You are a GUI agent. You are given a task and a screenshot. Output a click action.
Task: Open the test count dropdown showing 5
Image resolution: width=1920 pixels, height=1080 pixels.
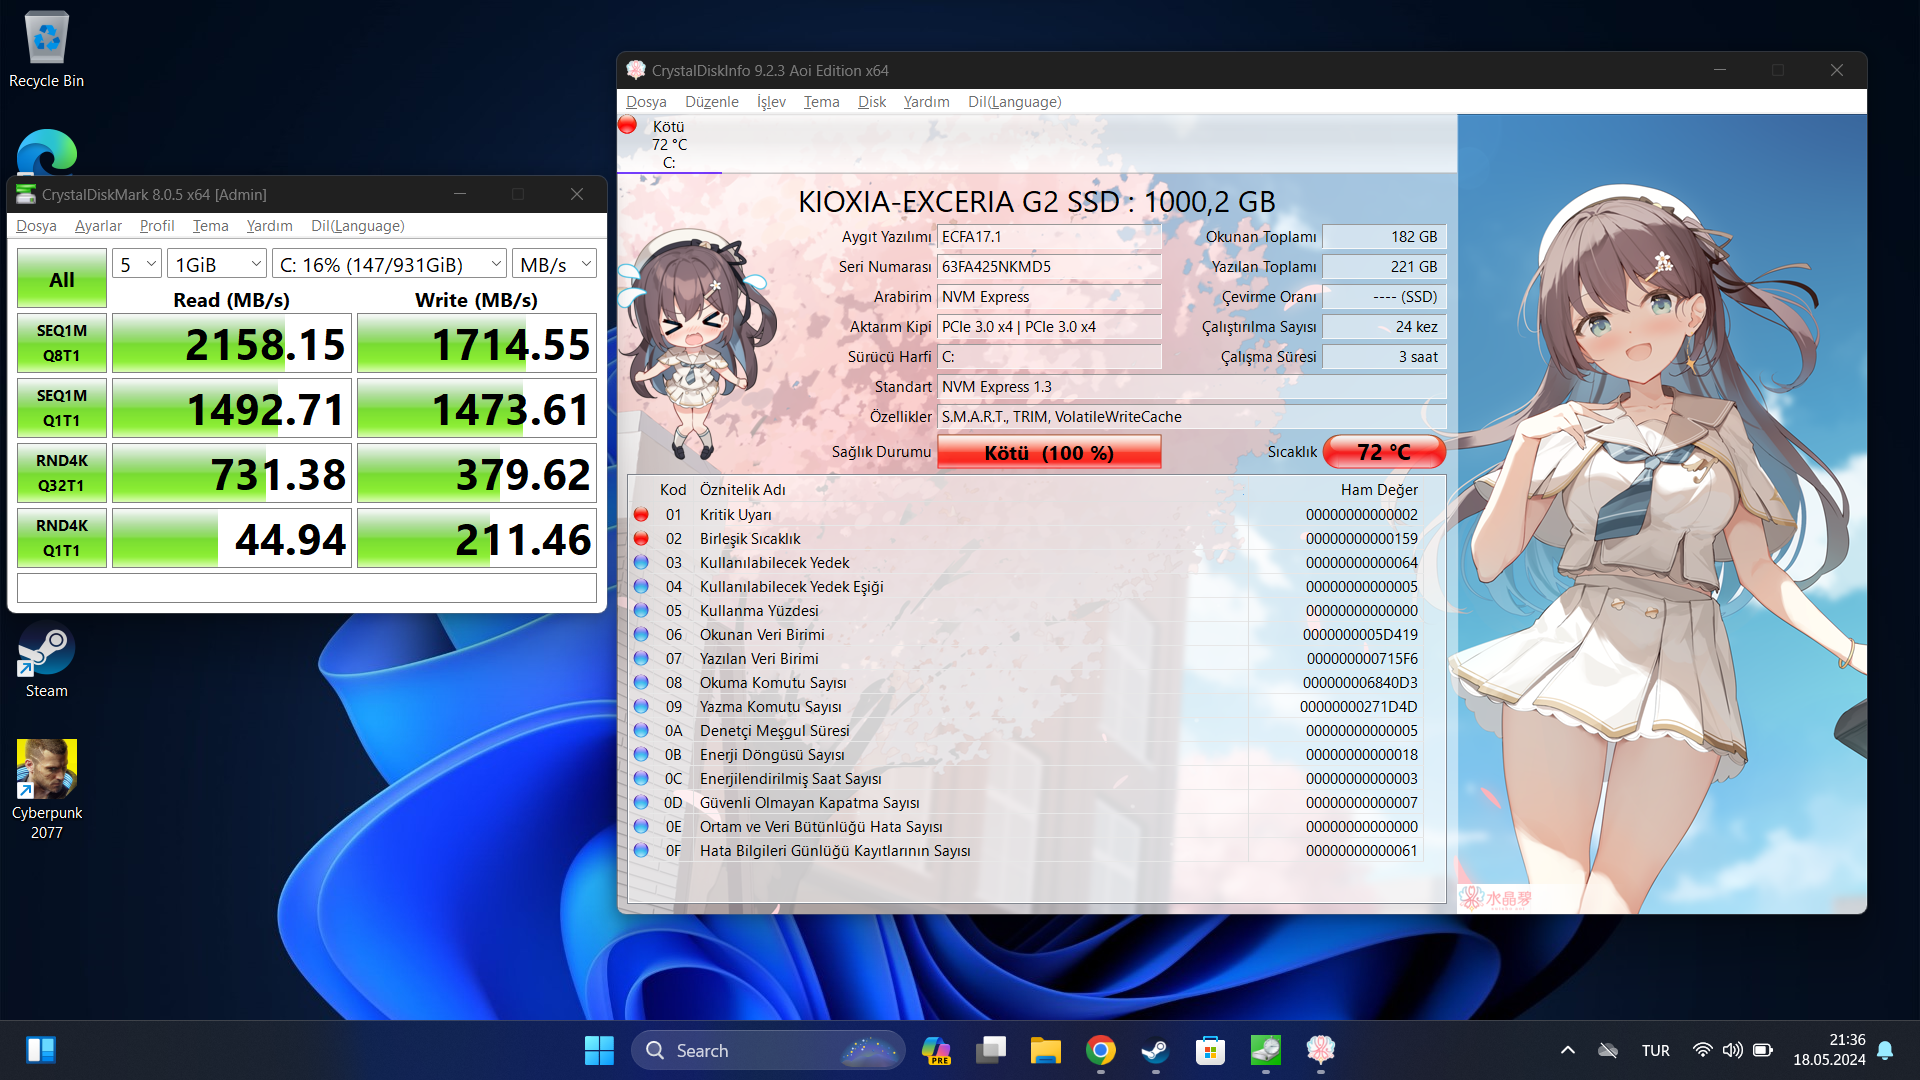coord(137,264)
